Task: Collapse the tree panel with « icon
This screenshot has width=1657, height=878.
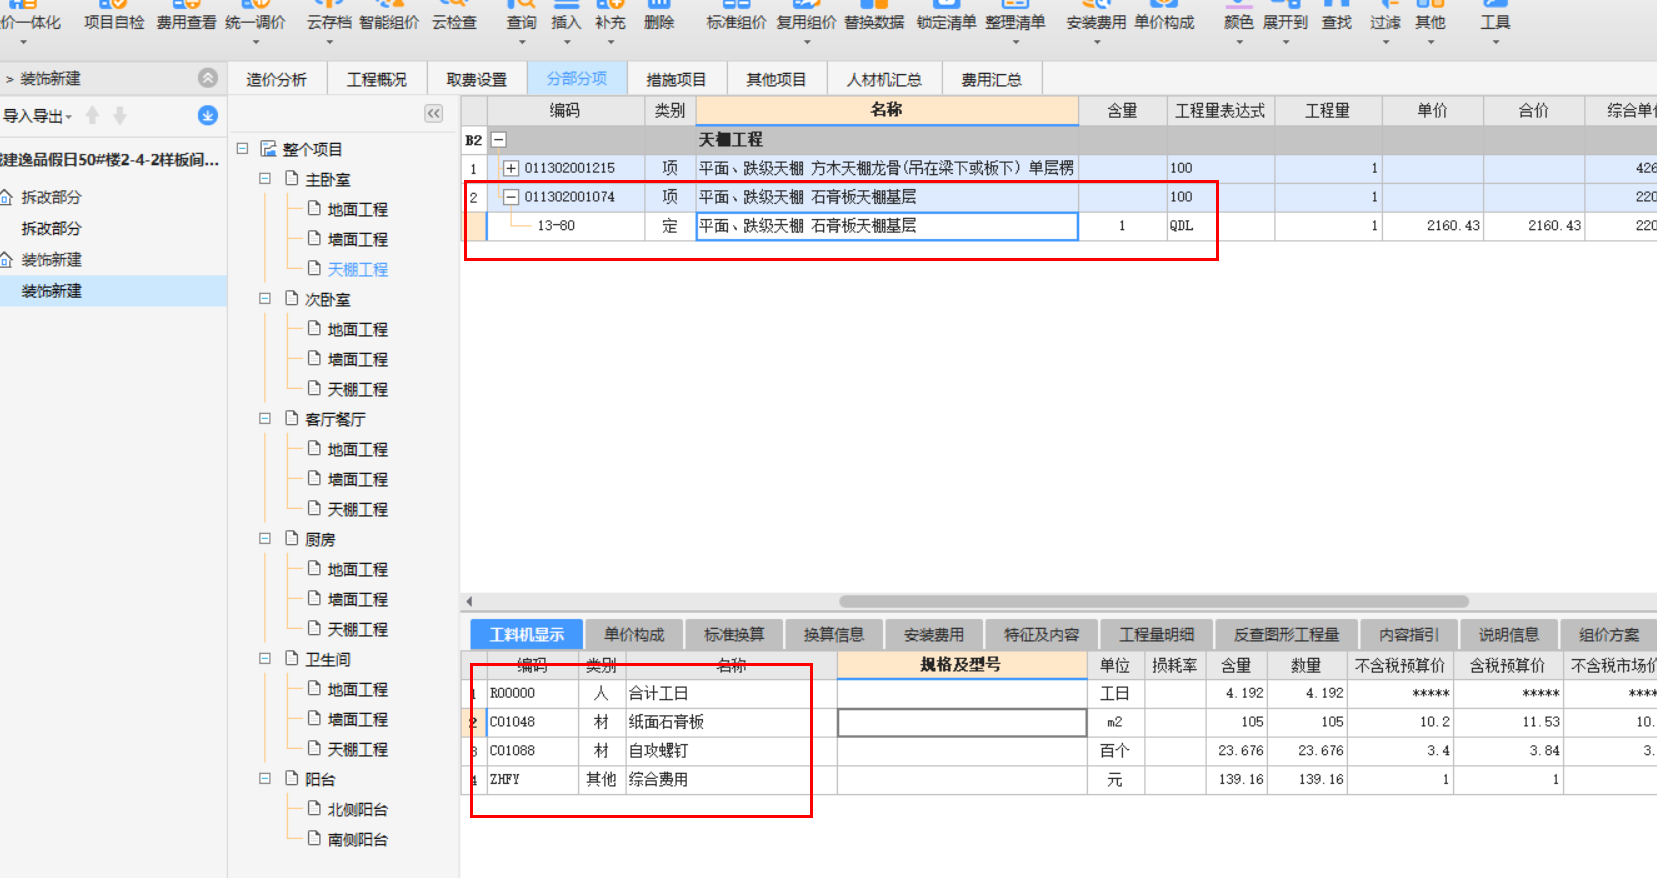Action: pyautogui.click(x=433, y=114)
